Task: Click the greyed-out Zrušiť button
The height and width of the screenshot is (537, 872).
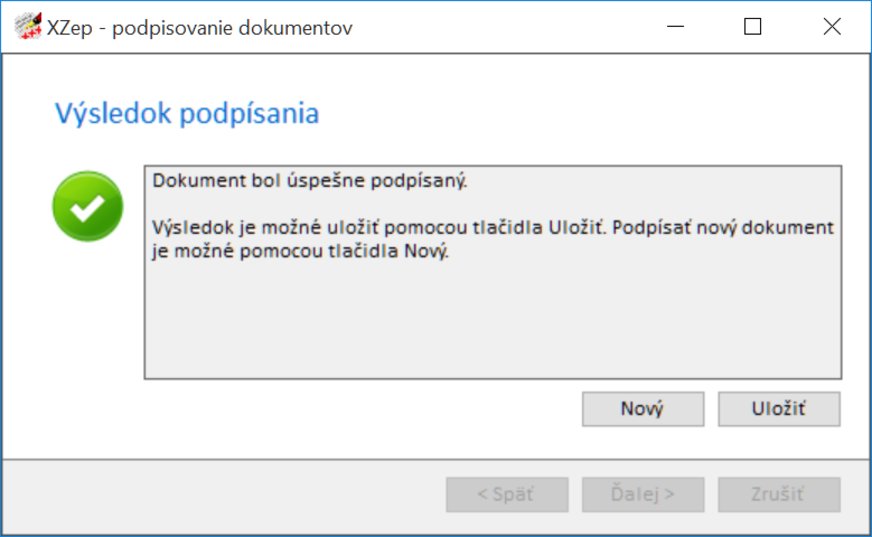Action: pos(778,494)
